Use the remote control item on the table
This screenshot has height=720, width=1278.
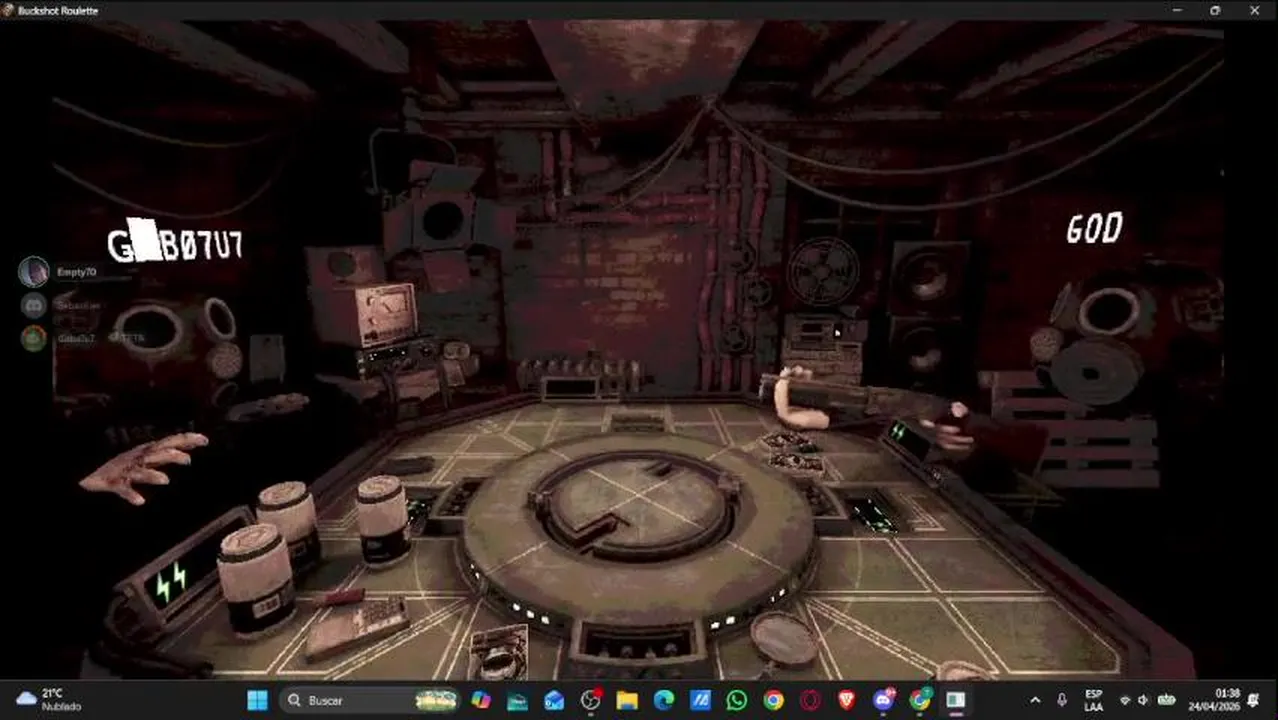pos(356,628)
